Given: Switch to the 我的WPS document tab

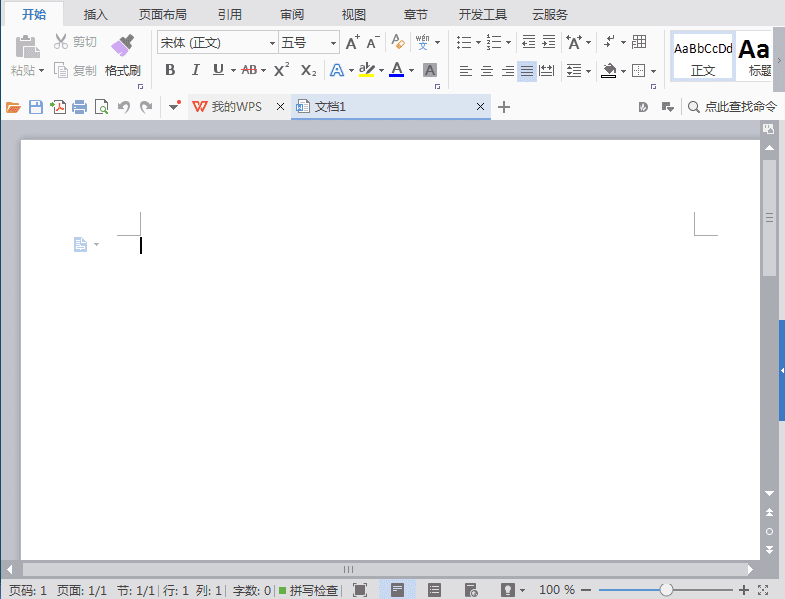Looking at the screenshot, I should point(236,107).
